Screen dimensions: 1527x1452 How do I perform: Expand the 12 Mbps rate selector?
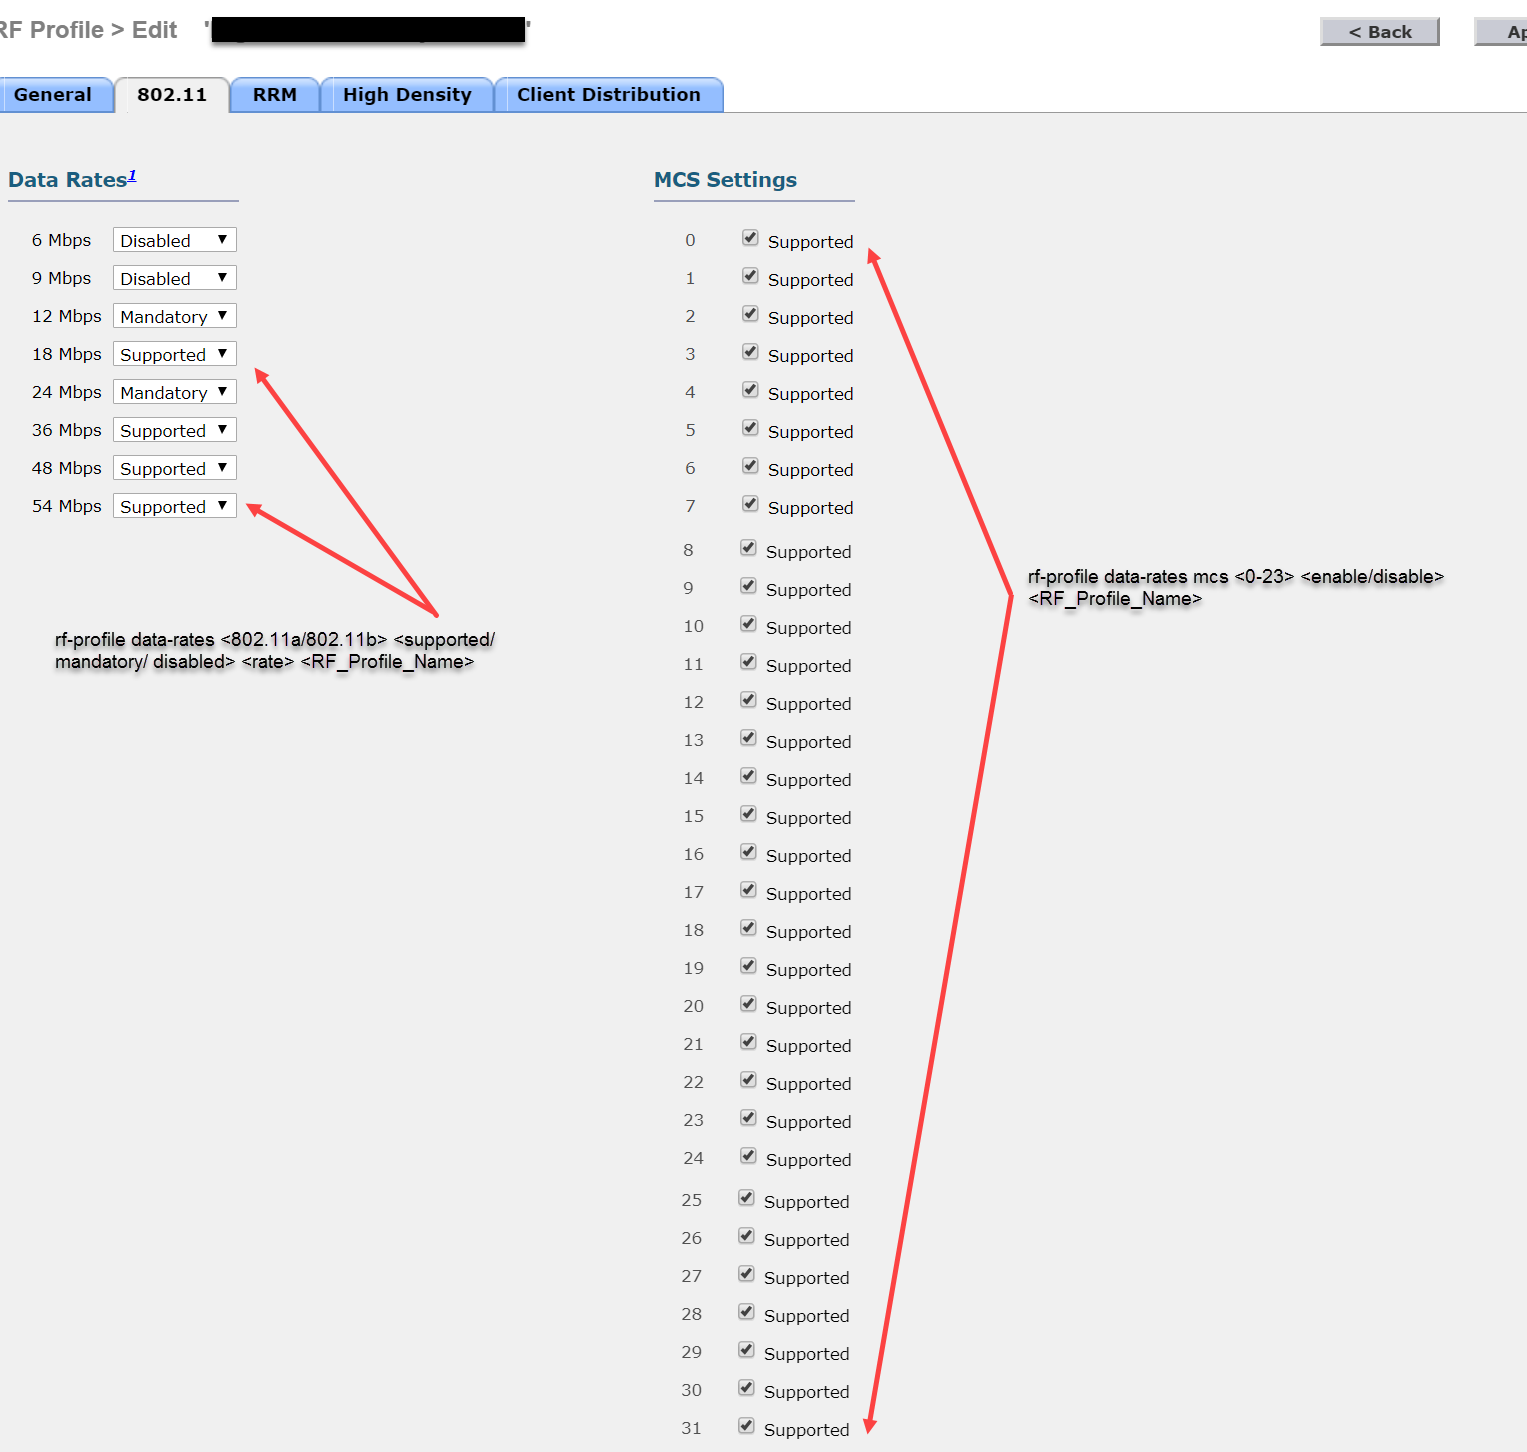pyautogui.click(x=174, y=316)
